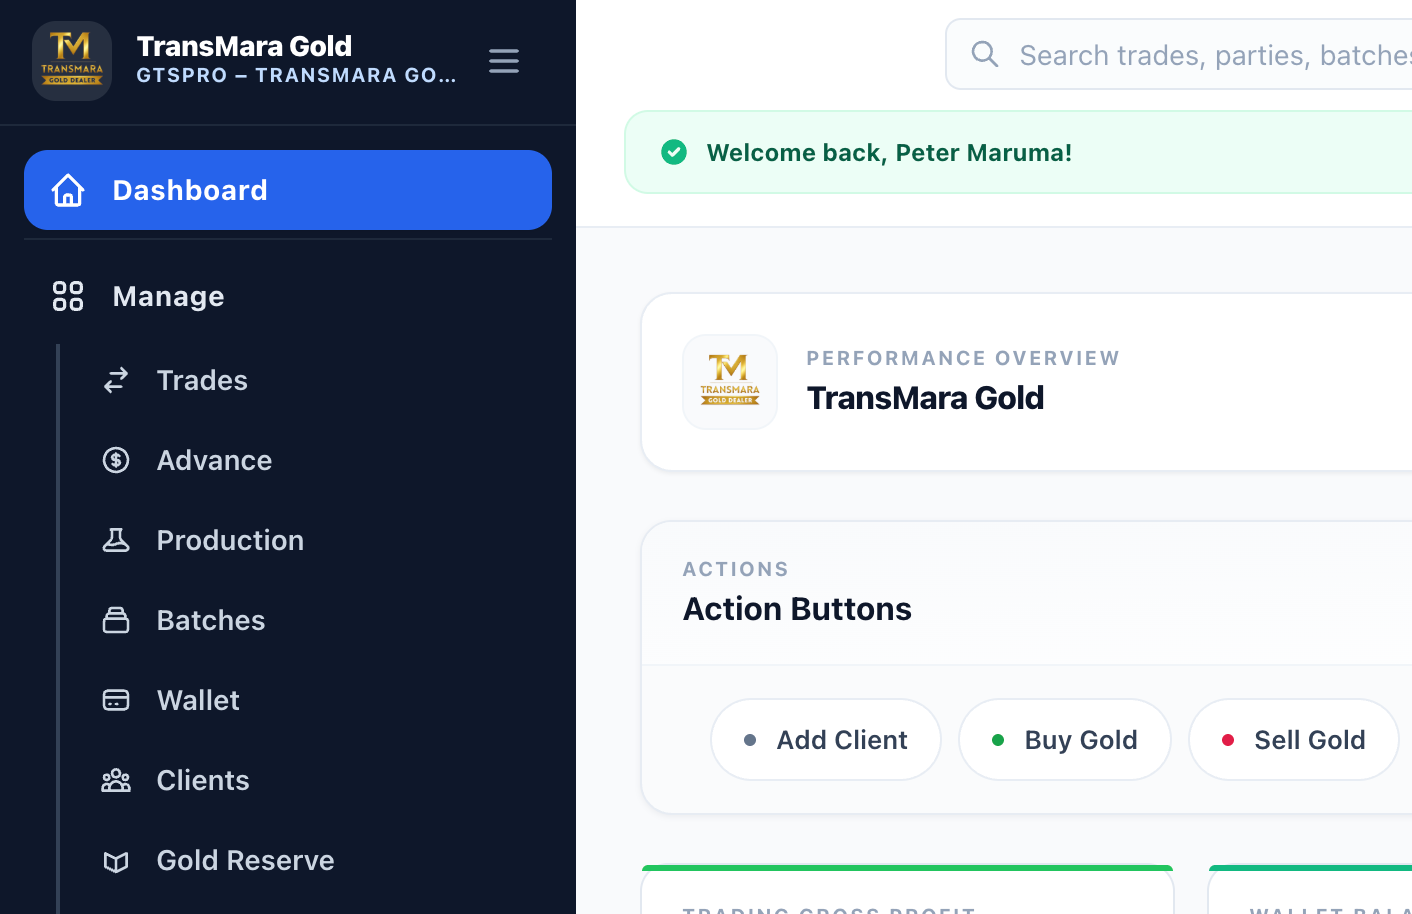Click the Add Client button
This screenshot has width=1412, height=914.
tap(825, 739)
